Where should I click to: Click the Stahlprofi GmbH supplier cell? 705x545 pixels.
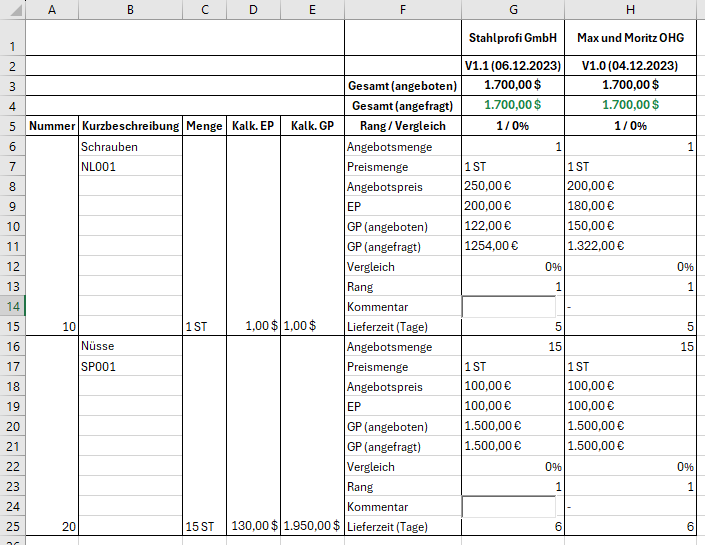(512, 38)
